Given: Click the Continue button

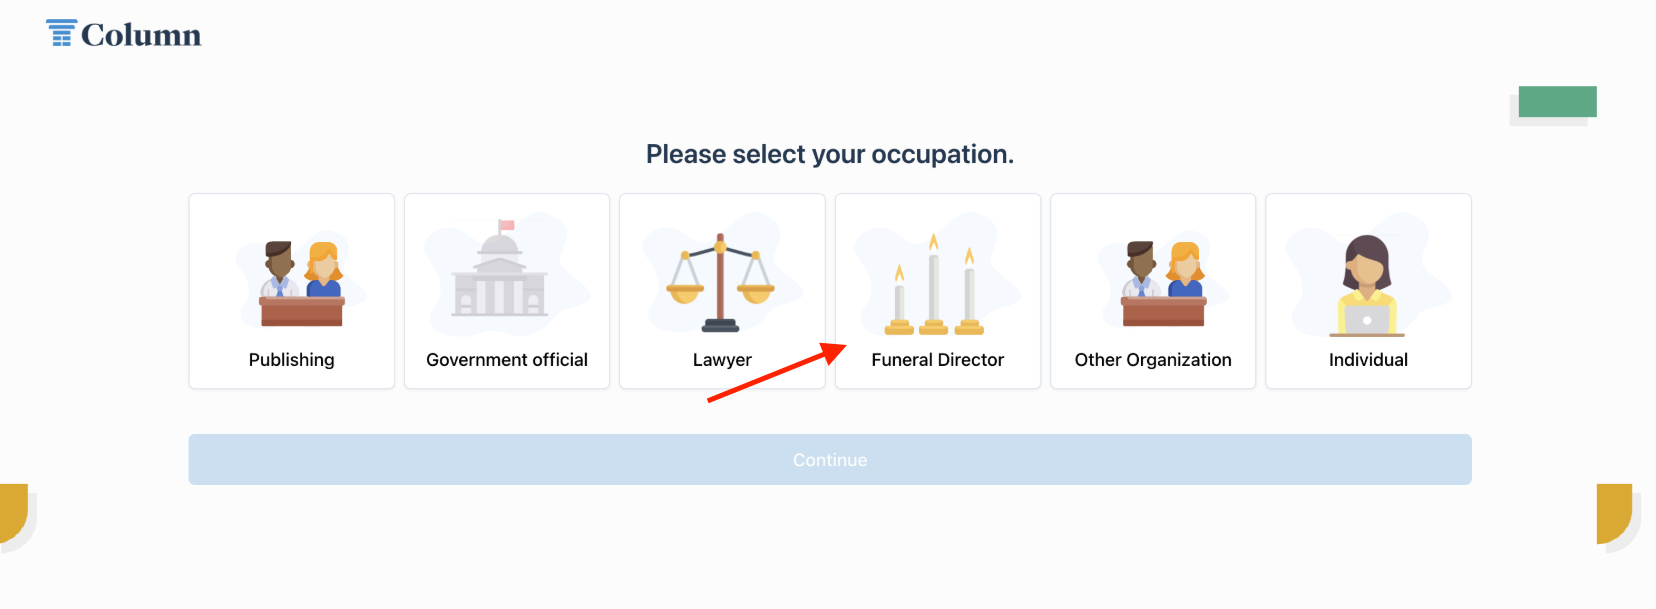Looking at the screenshot, I should [830, 460].
